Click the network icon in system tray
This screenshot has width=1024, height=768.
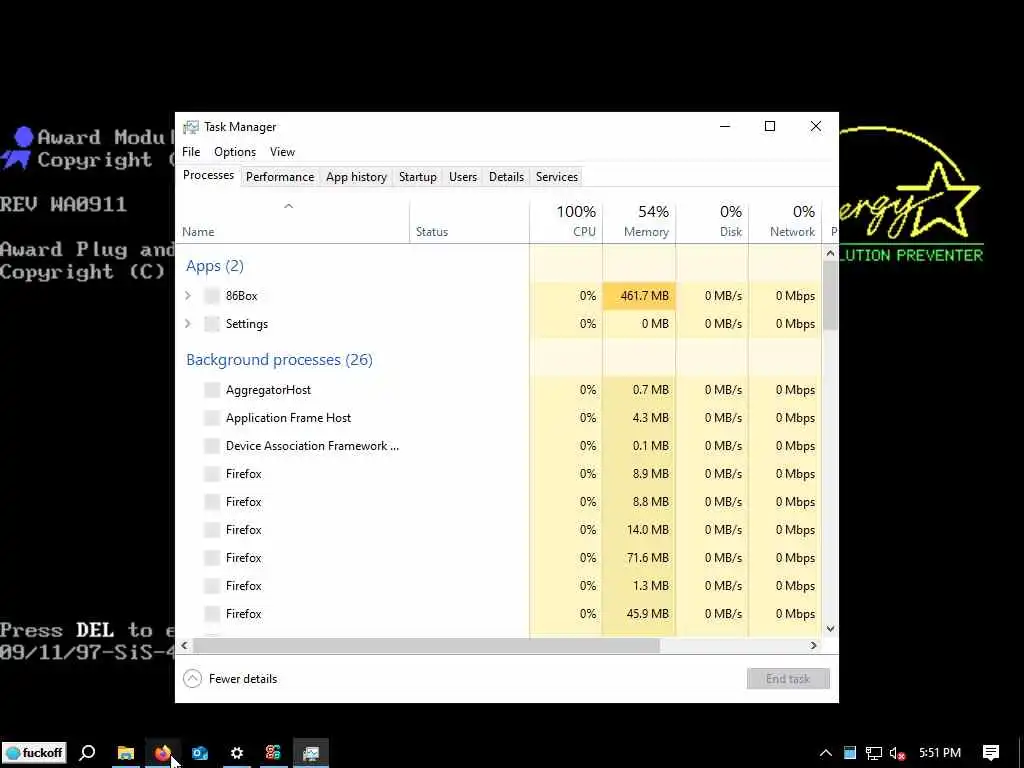[x=874, y=753]
